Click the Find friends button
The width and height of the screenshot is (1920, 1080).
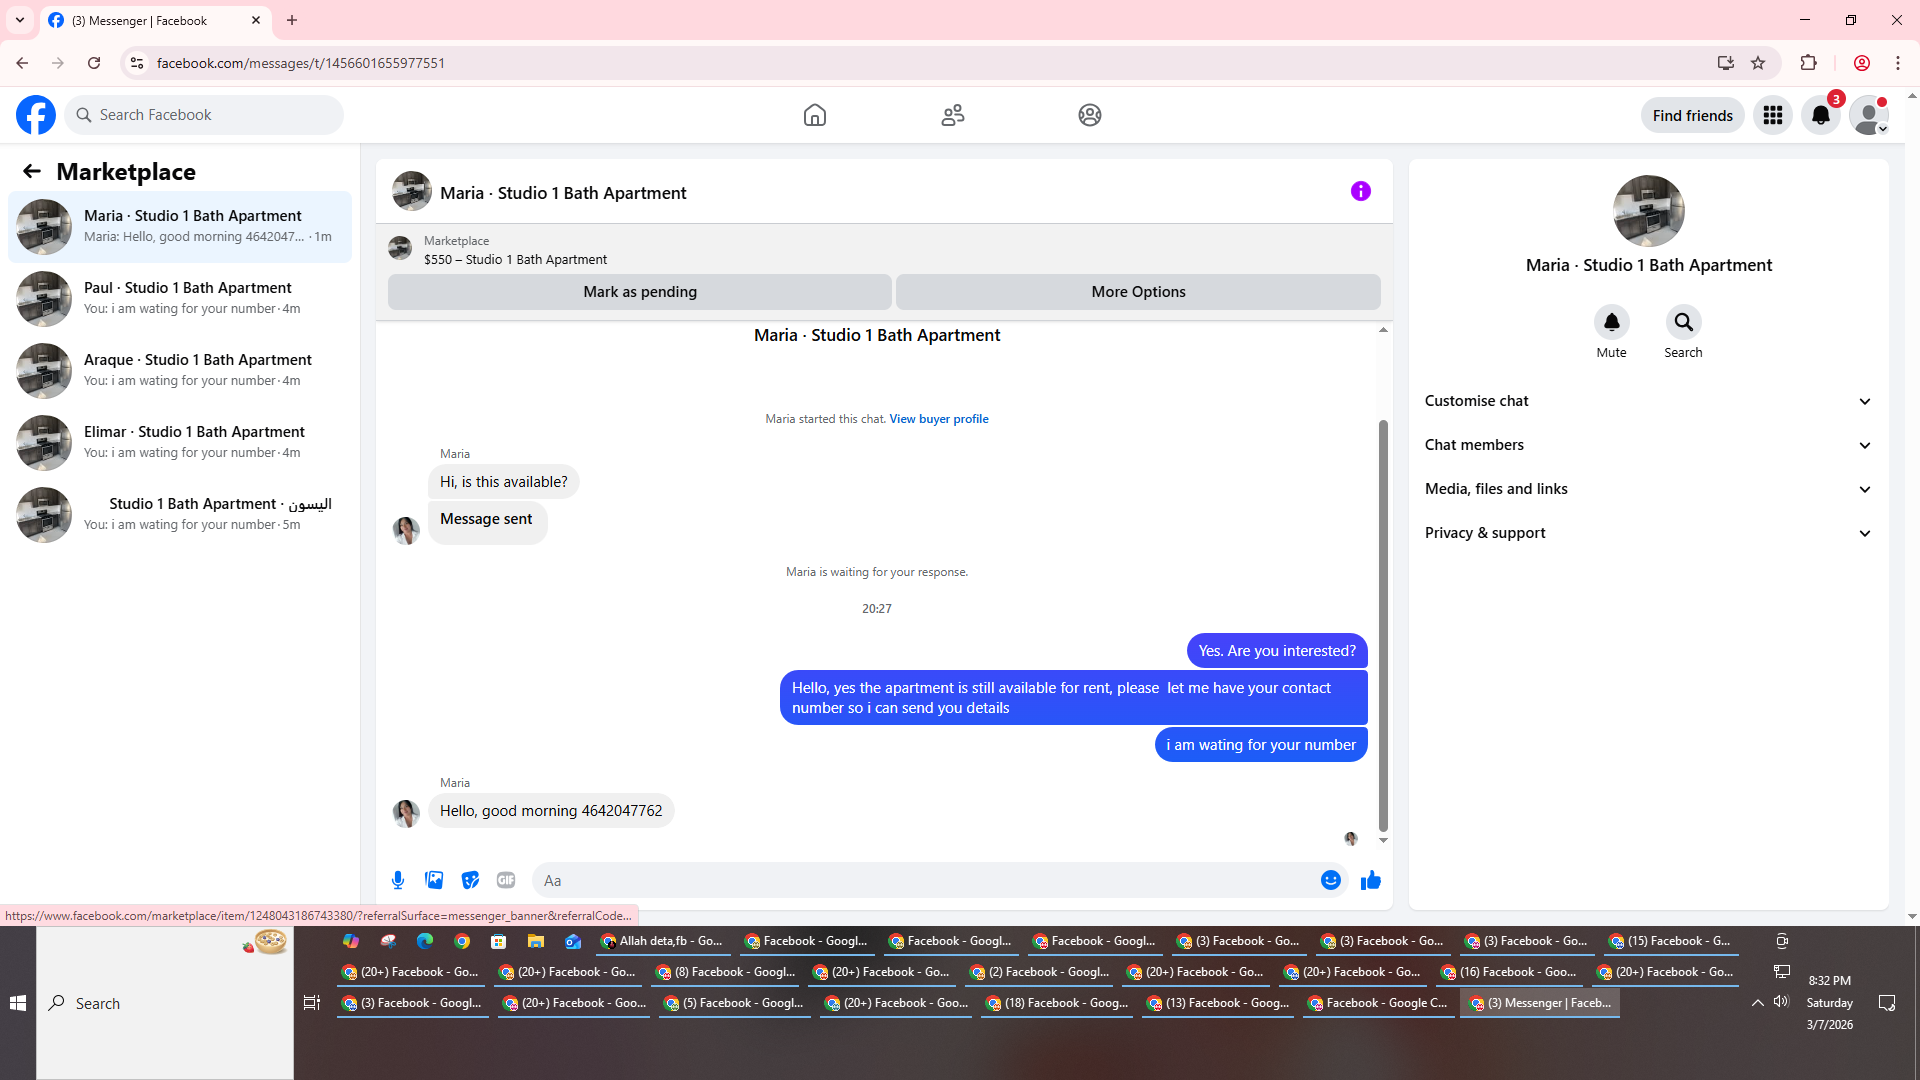coord(1693,115)
